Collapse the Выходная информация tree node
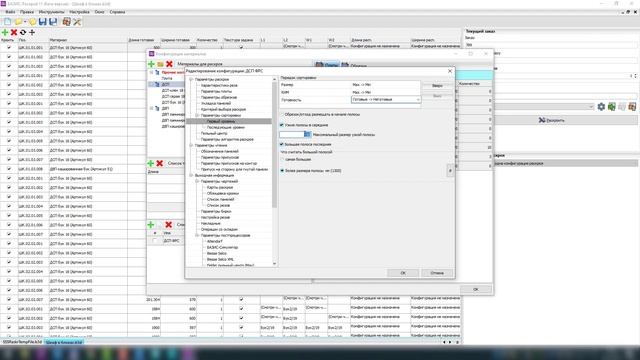Viewport: 640px width, 360px height. [191, 175]
